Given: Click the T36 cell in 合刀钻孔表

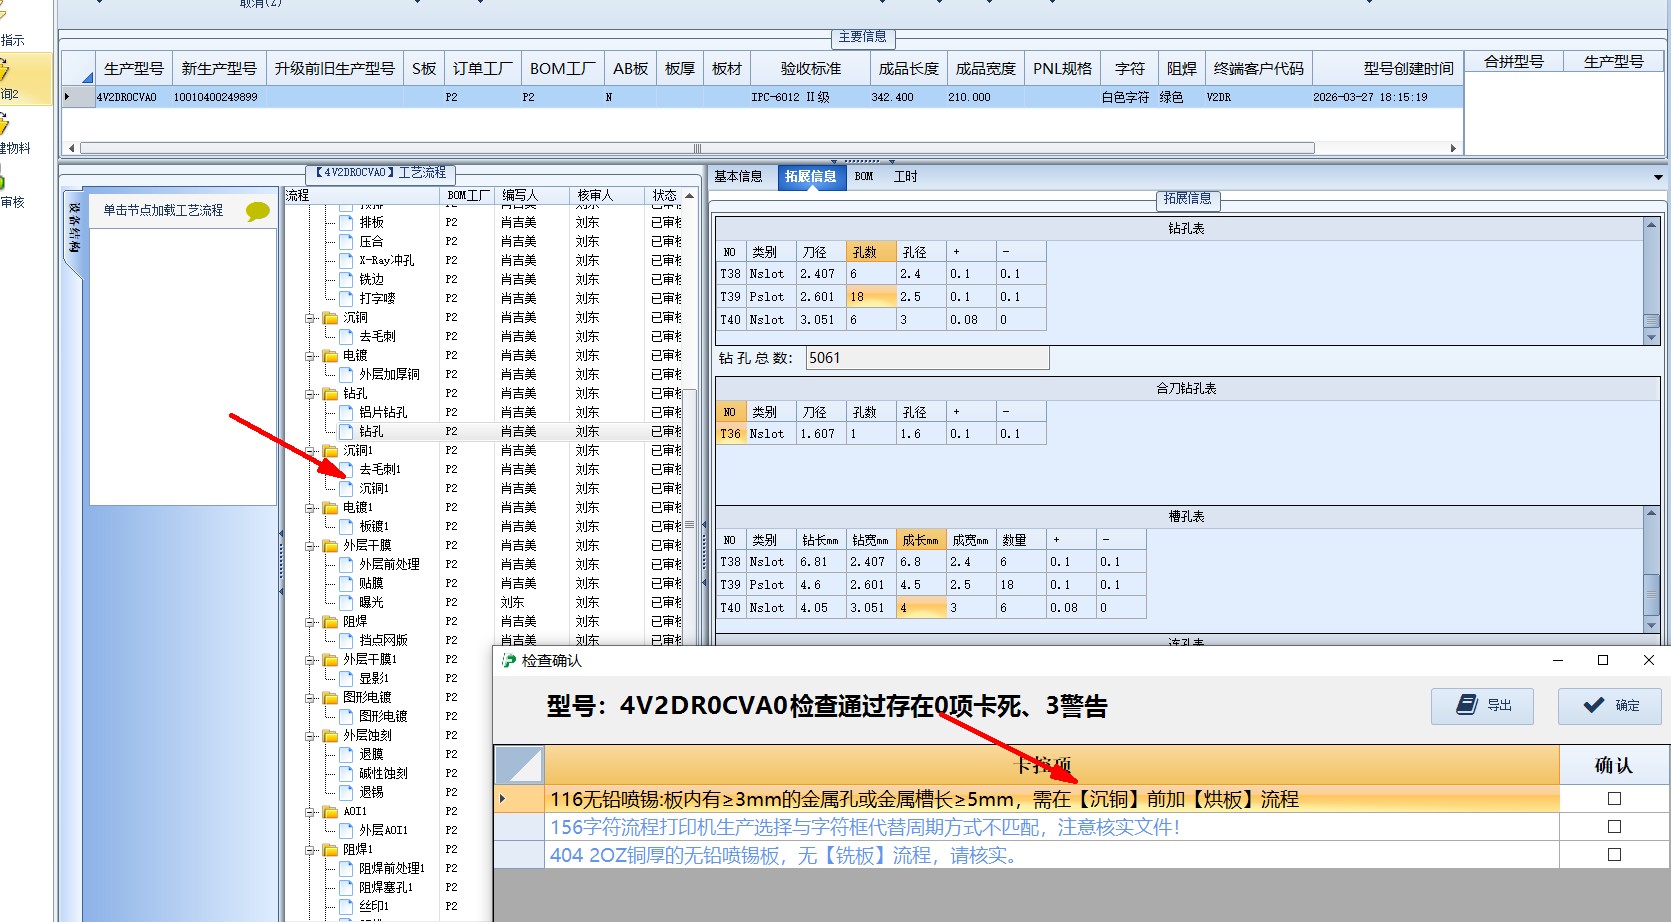Looking at the screenshot, I should point(731,434).
